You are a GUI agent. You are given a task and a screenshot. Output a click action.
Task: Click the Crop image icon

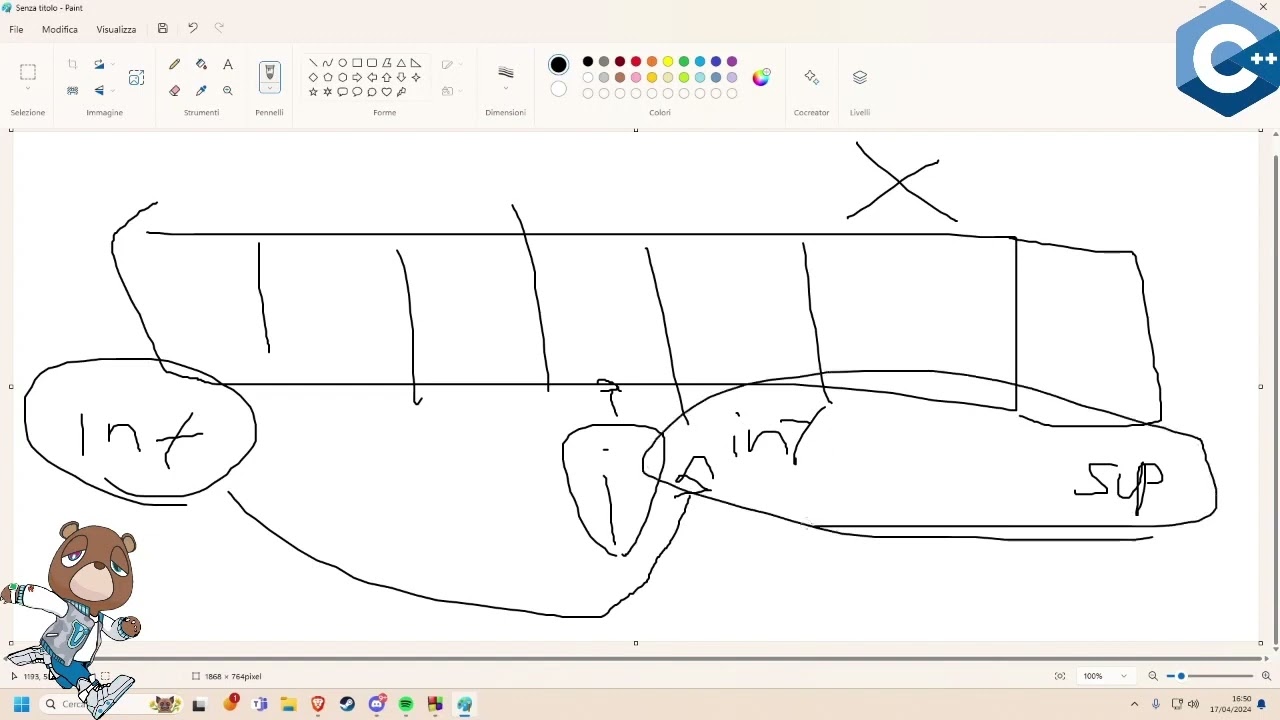[x=72, y=64]
